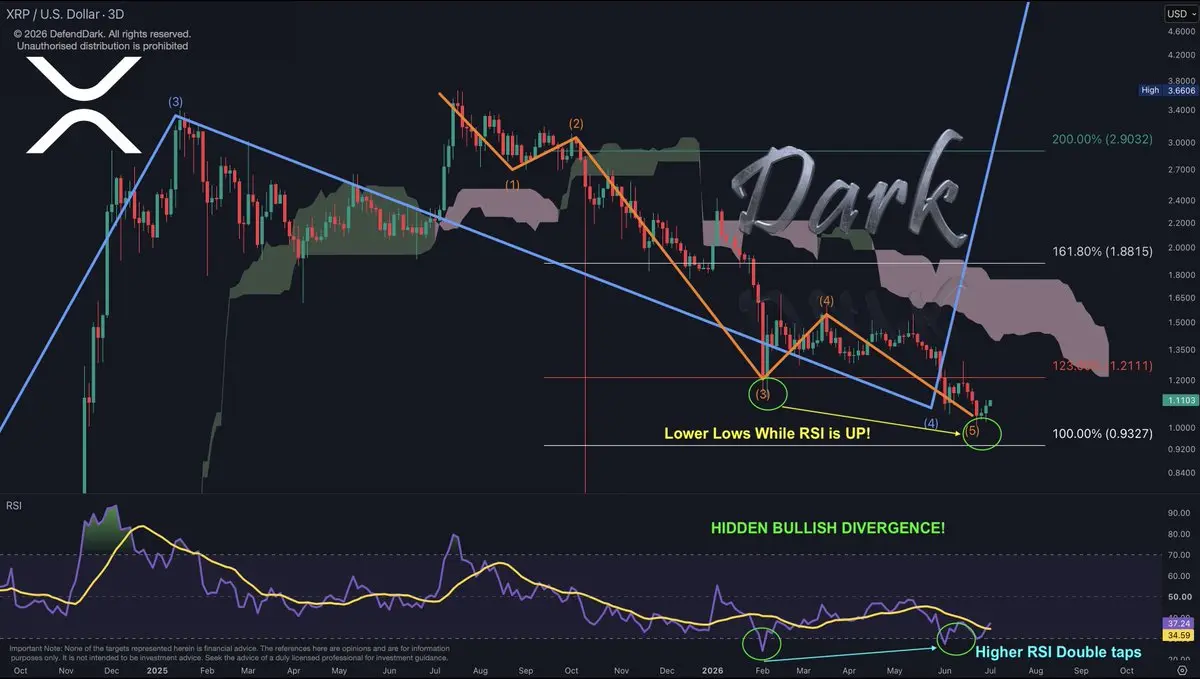The height and width of the screenshot is (679, 1200).
Task: Select the Higher RSI Double taps note
Action: point(1058,652)
